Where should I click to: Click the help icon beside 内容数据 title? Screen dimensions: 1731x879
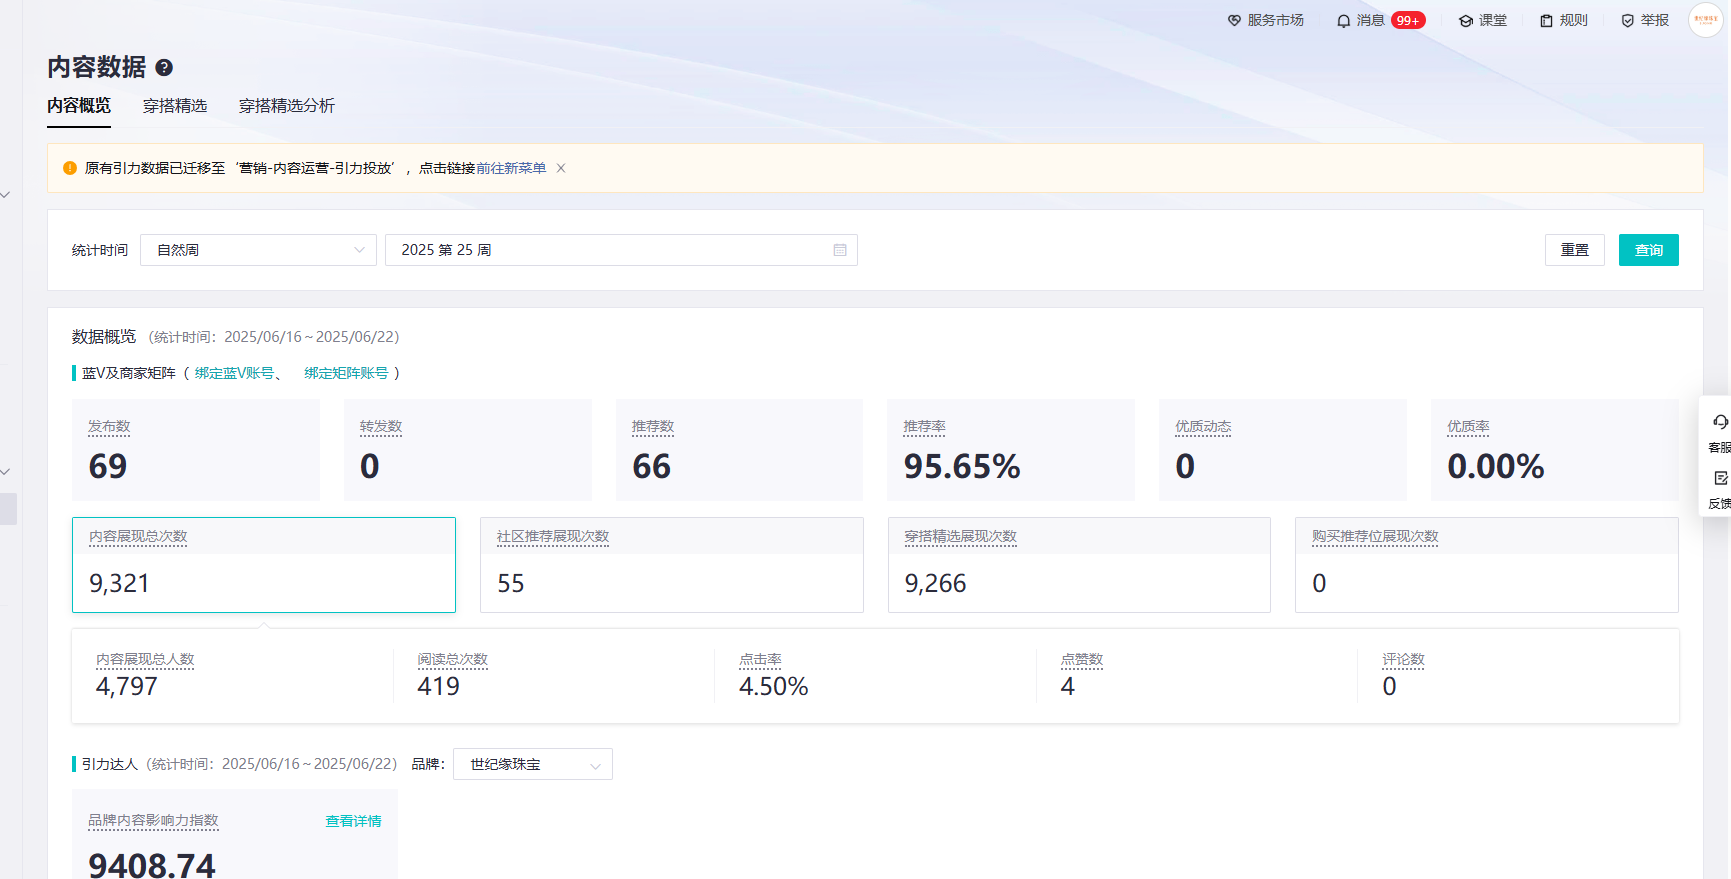tap(165, 68)
